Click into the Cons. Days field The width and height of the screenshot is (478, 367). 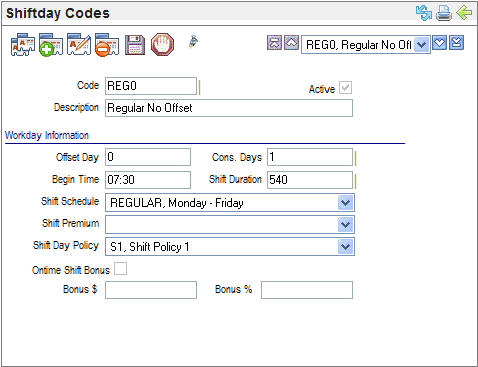pyautogui.click(x=310, y=157)
